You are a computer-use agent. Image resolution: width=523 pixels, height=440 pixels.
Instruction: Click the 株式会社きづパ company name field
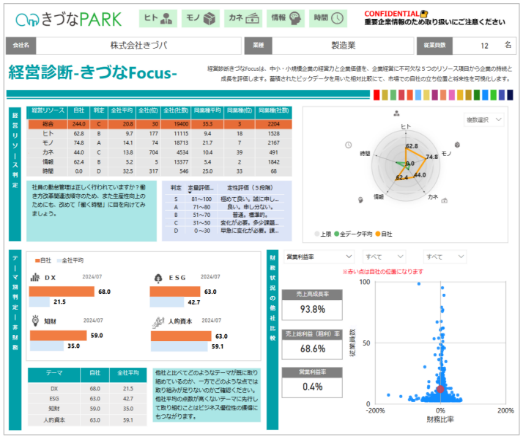tap(139, 46)
